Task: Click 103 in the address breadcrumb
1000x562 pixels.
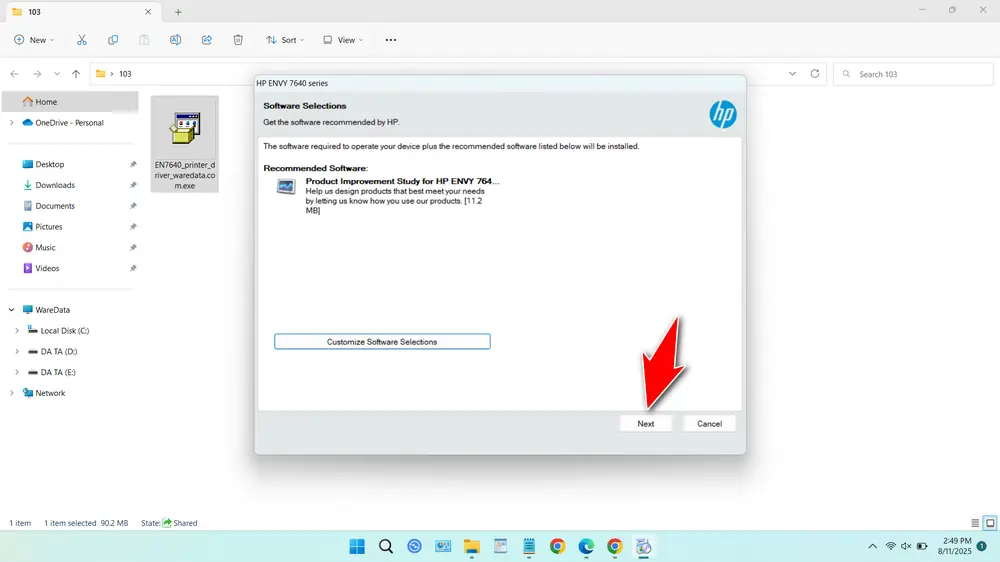Action: [125, 74]
